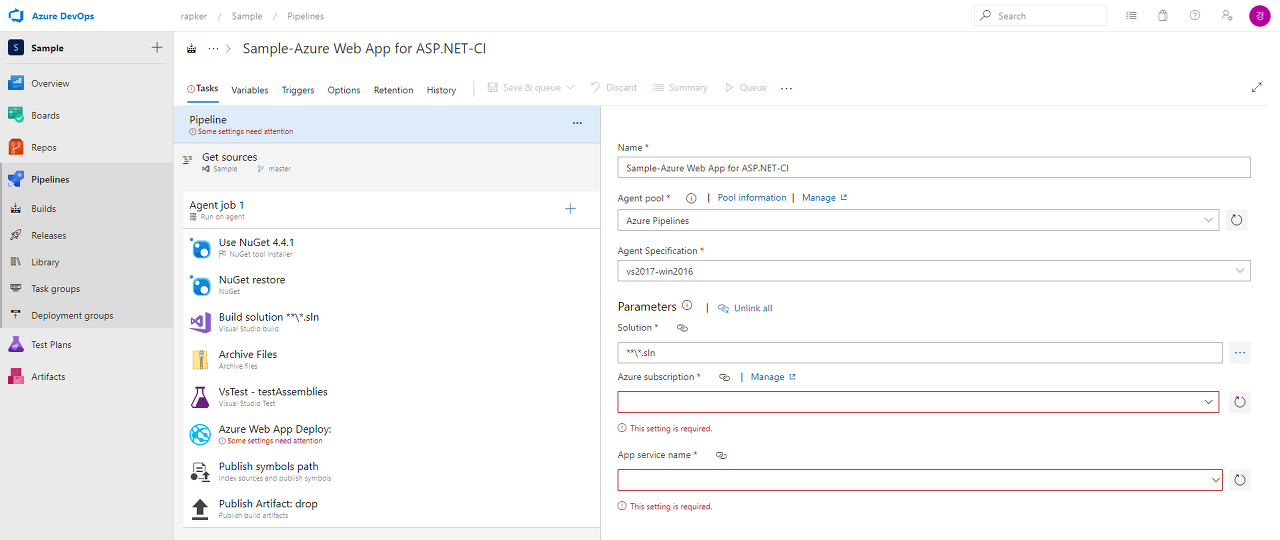
Task: Refresh the Azure subscription list
Action: (x=1240, y=402)
